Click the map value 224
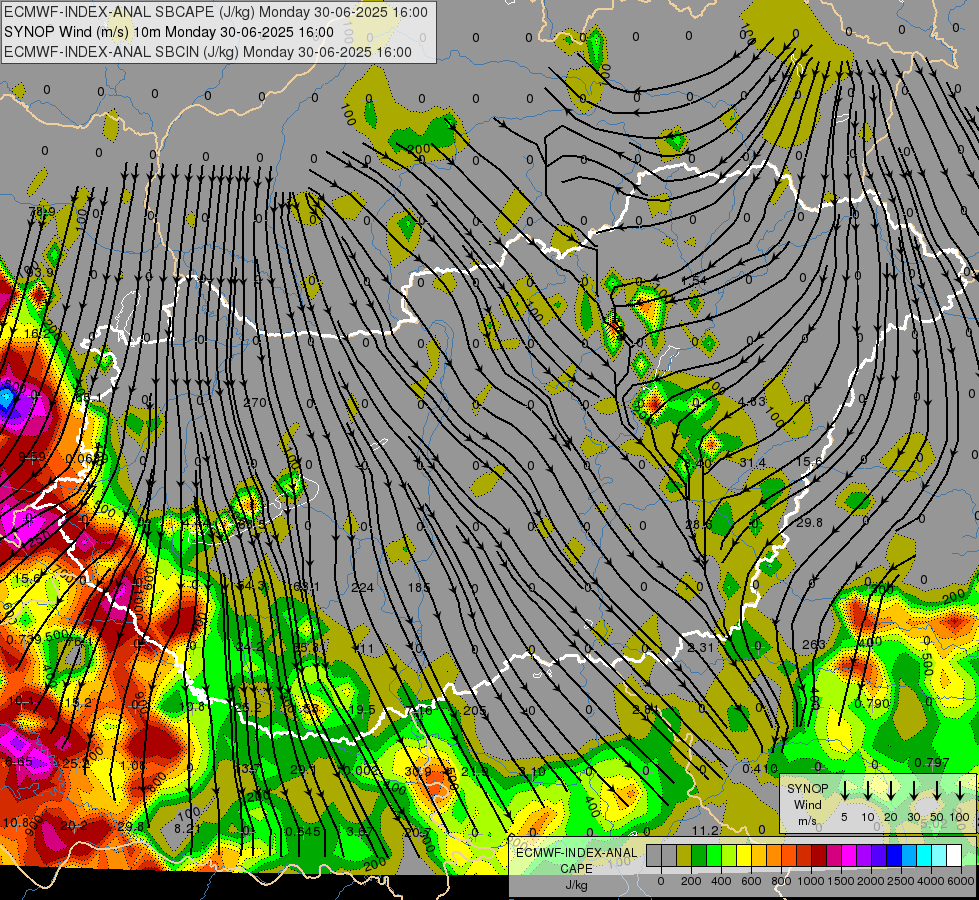The width and height of the screenshot is (979, 900). pos(362,587)
